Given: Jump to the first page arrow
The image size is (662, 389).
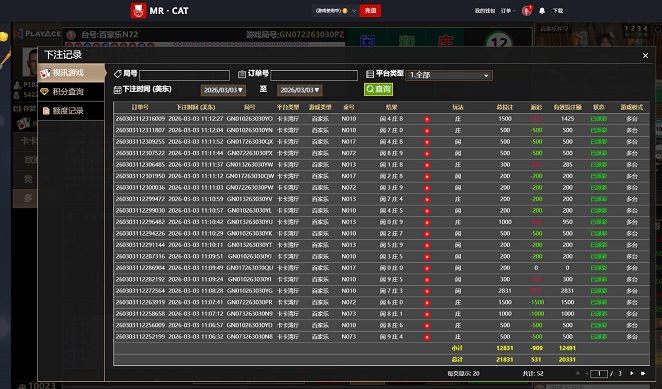Looking at the screenshot, I should [x=577, y=373].
